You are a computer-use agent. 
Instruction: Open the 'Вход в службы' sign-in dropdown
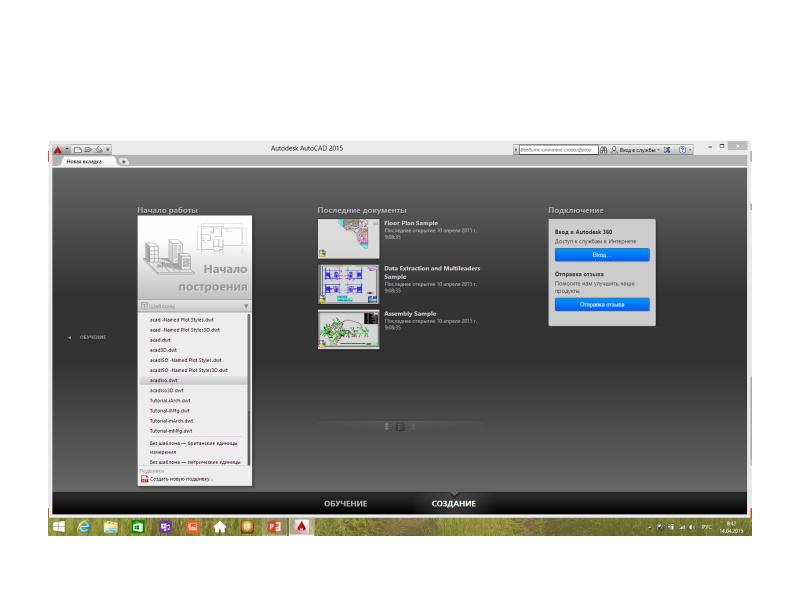(636, 150)
